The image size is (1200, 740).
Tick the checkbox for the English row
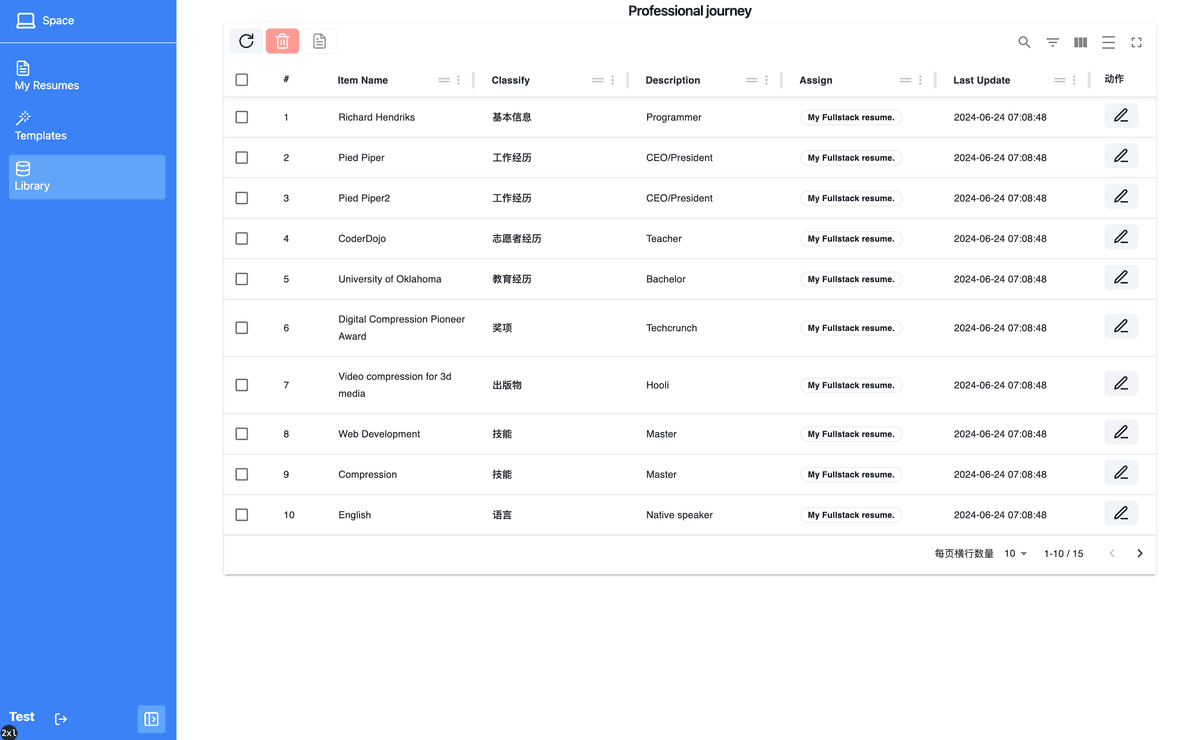tap(242, 515)
